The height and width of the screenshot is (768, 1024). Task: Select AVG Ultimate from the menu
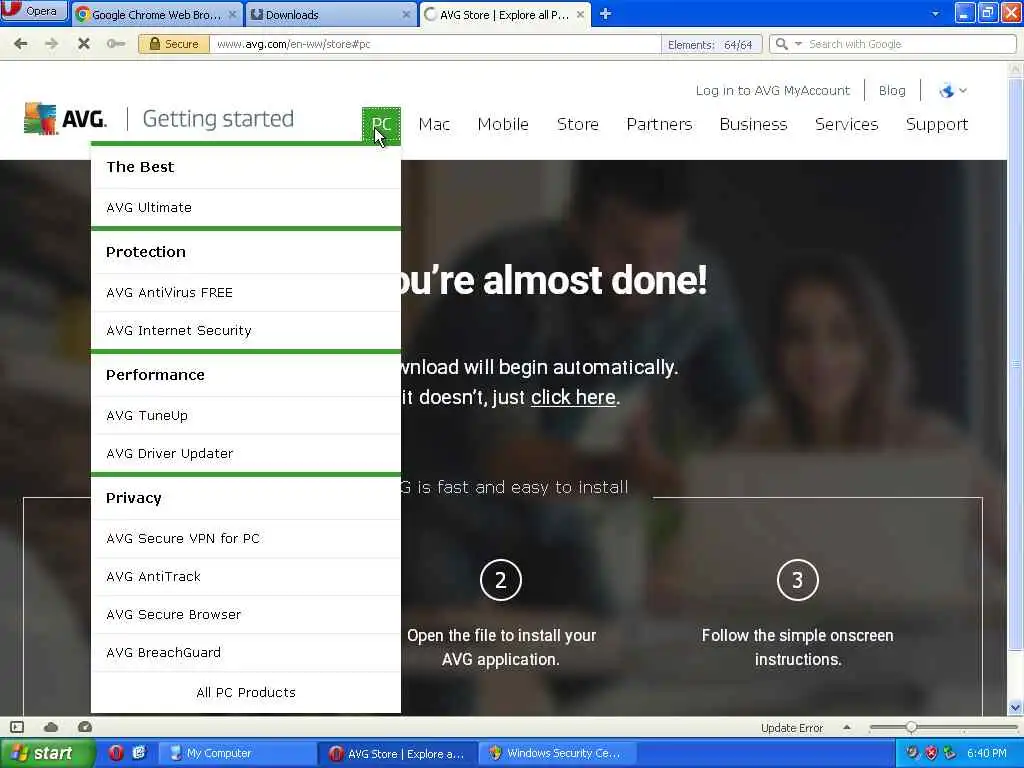pyautogui.click(x=246, y=208)
